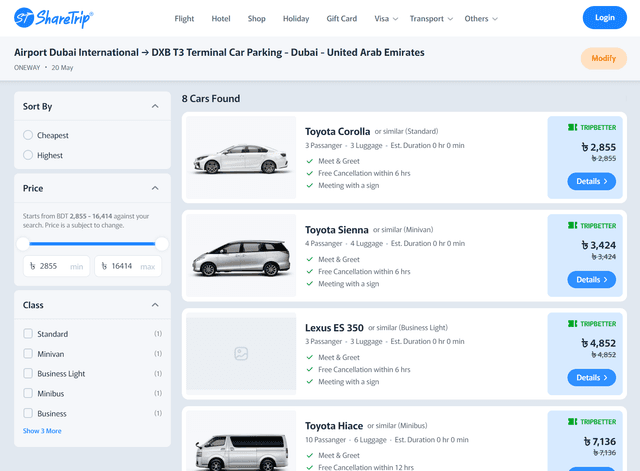Collapse the Sort By panel
This screenshot has width=640, height=471.
[x=155, y=106]
